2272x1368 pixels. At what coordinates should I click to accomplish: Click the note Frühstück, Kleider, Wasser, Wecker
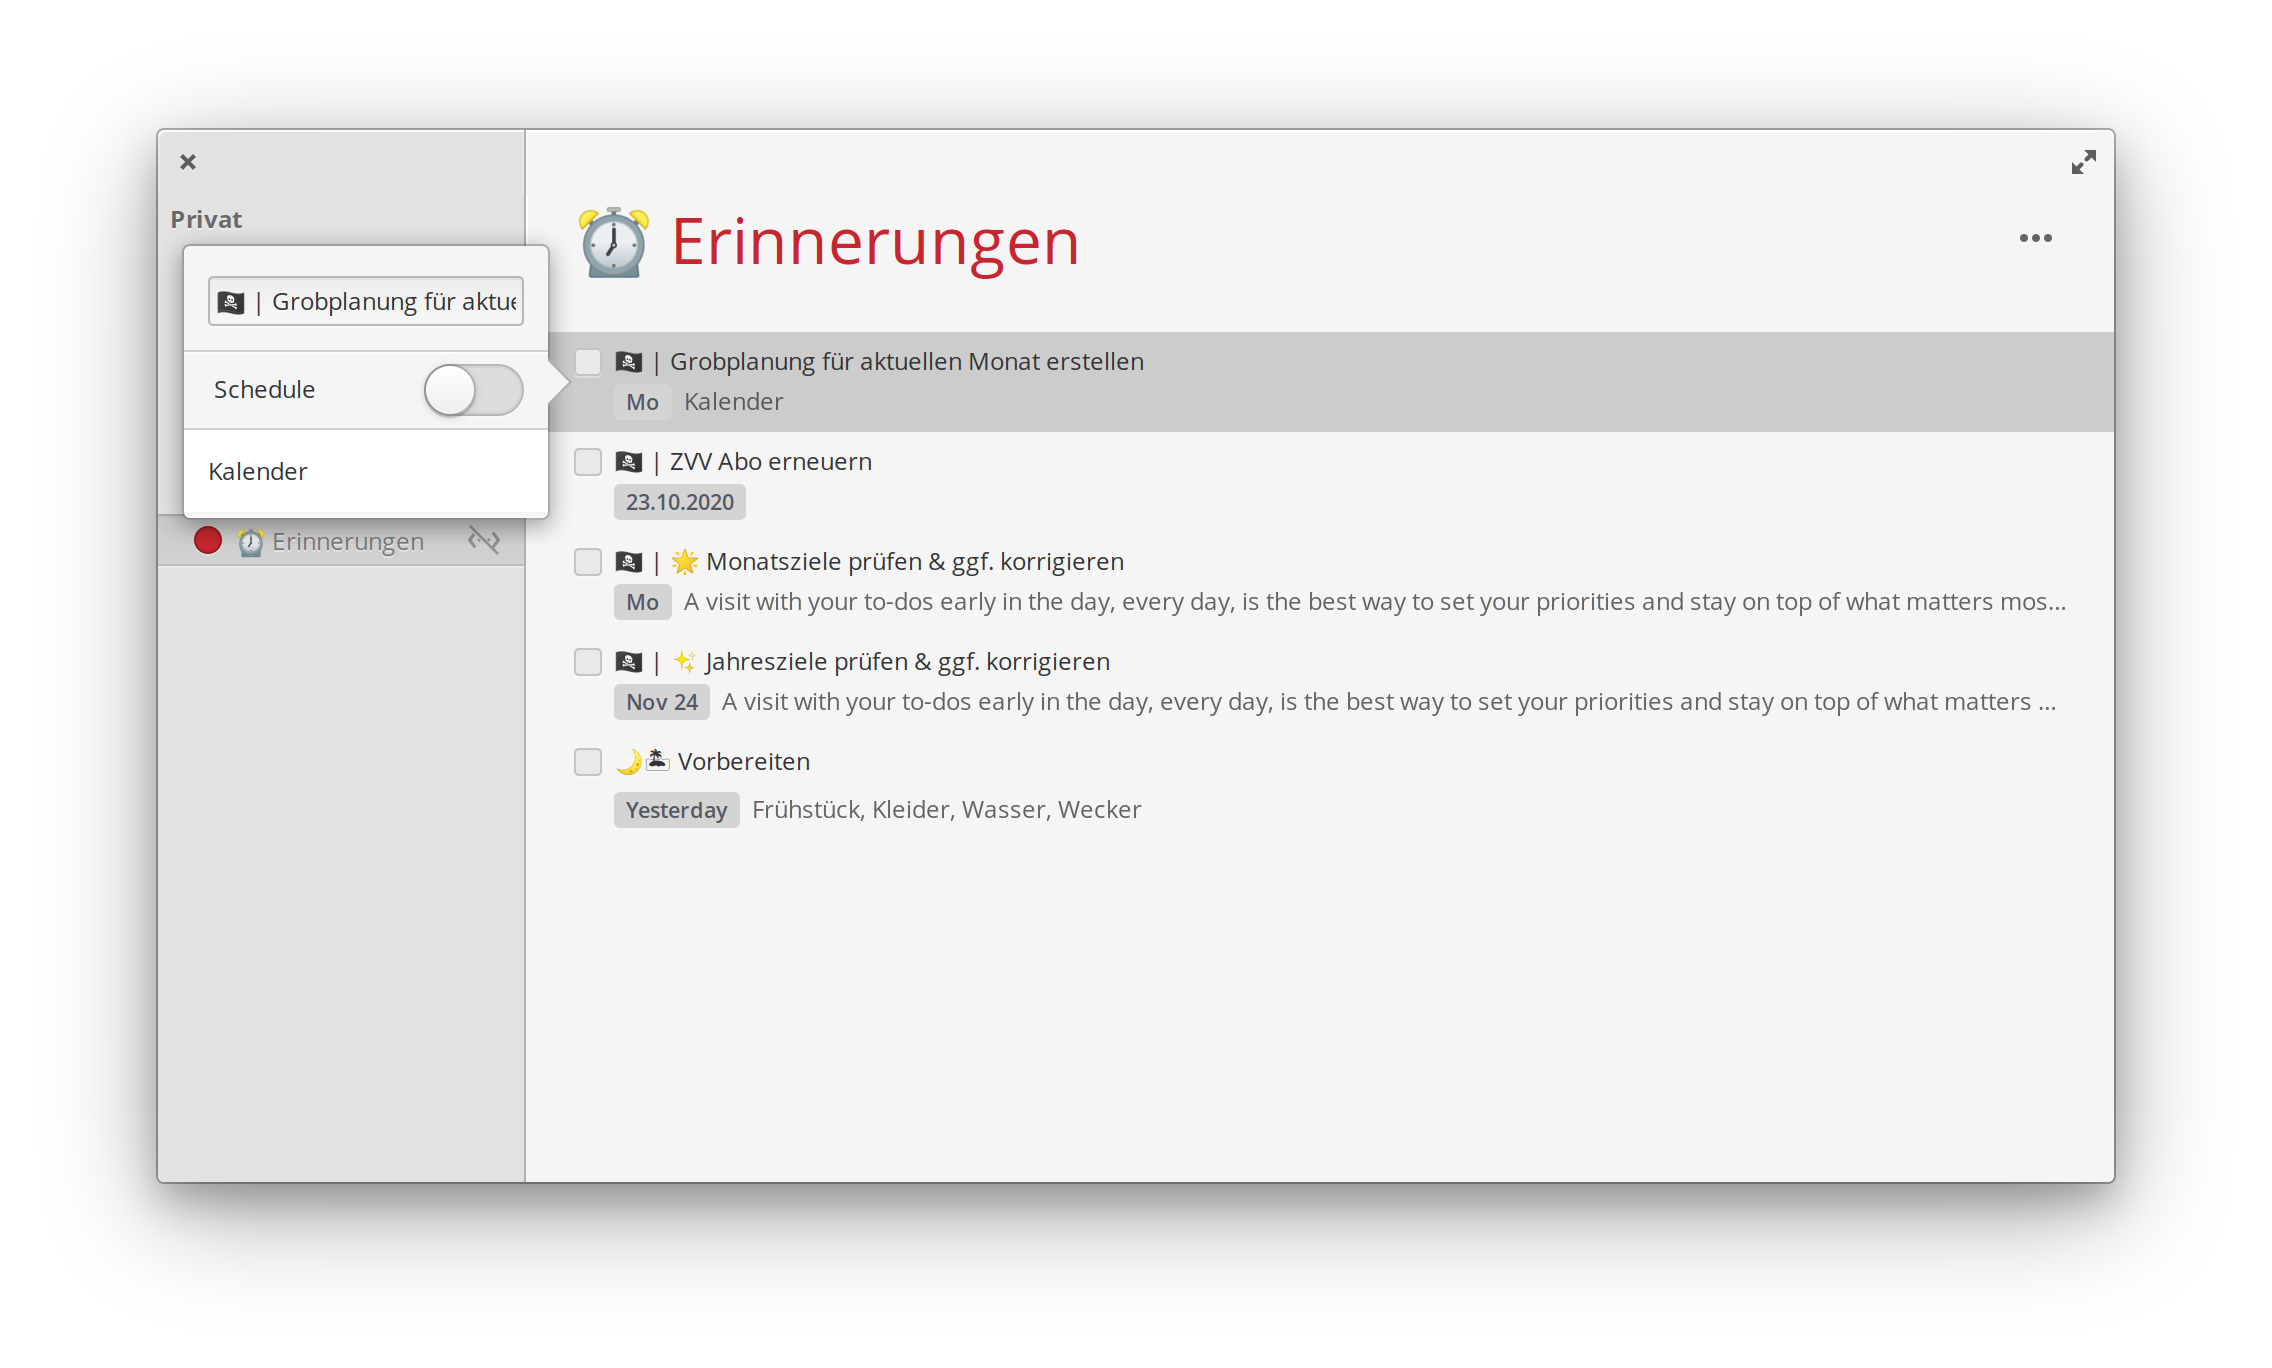(946, 810)
